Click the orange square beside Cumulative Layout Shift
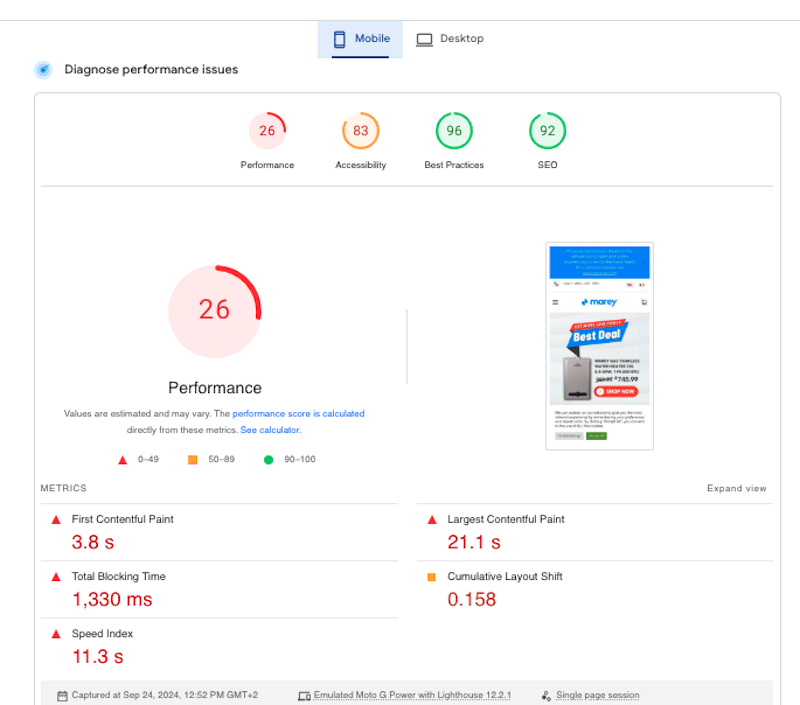Viewport: 800px width, 705px height. coord(432,576)
